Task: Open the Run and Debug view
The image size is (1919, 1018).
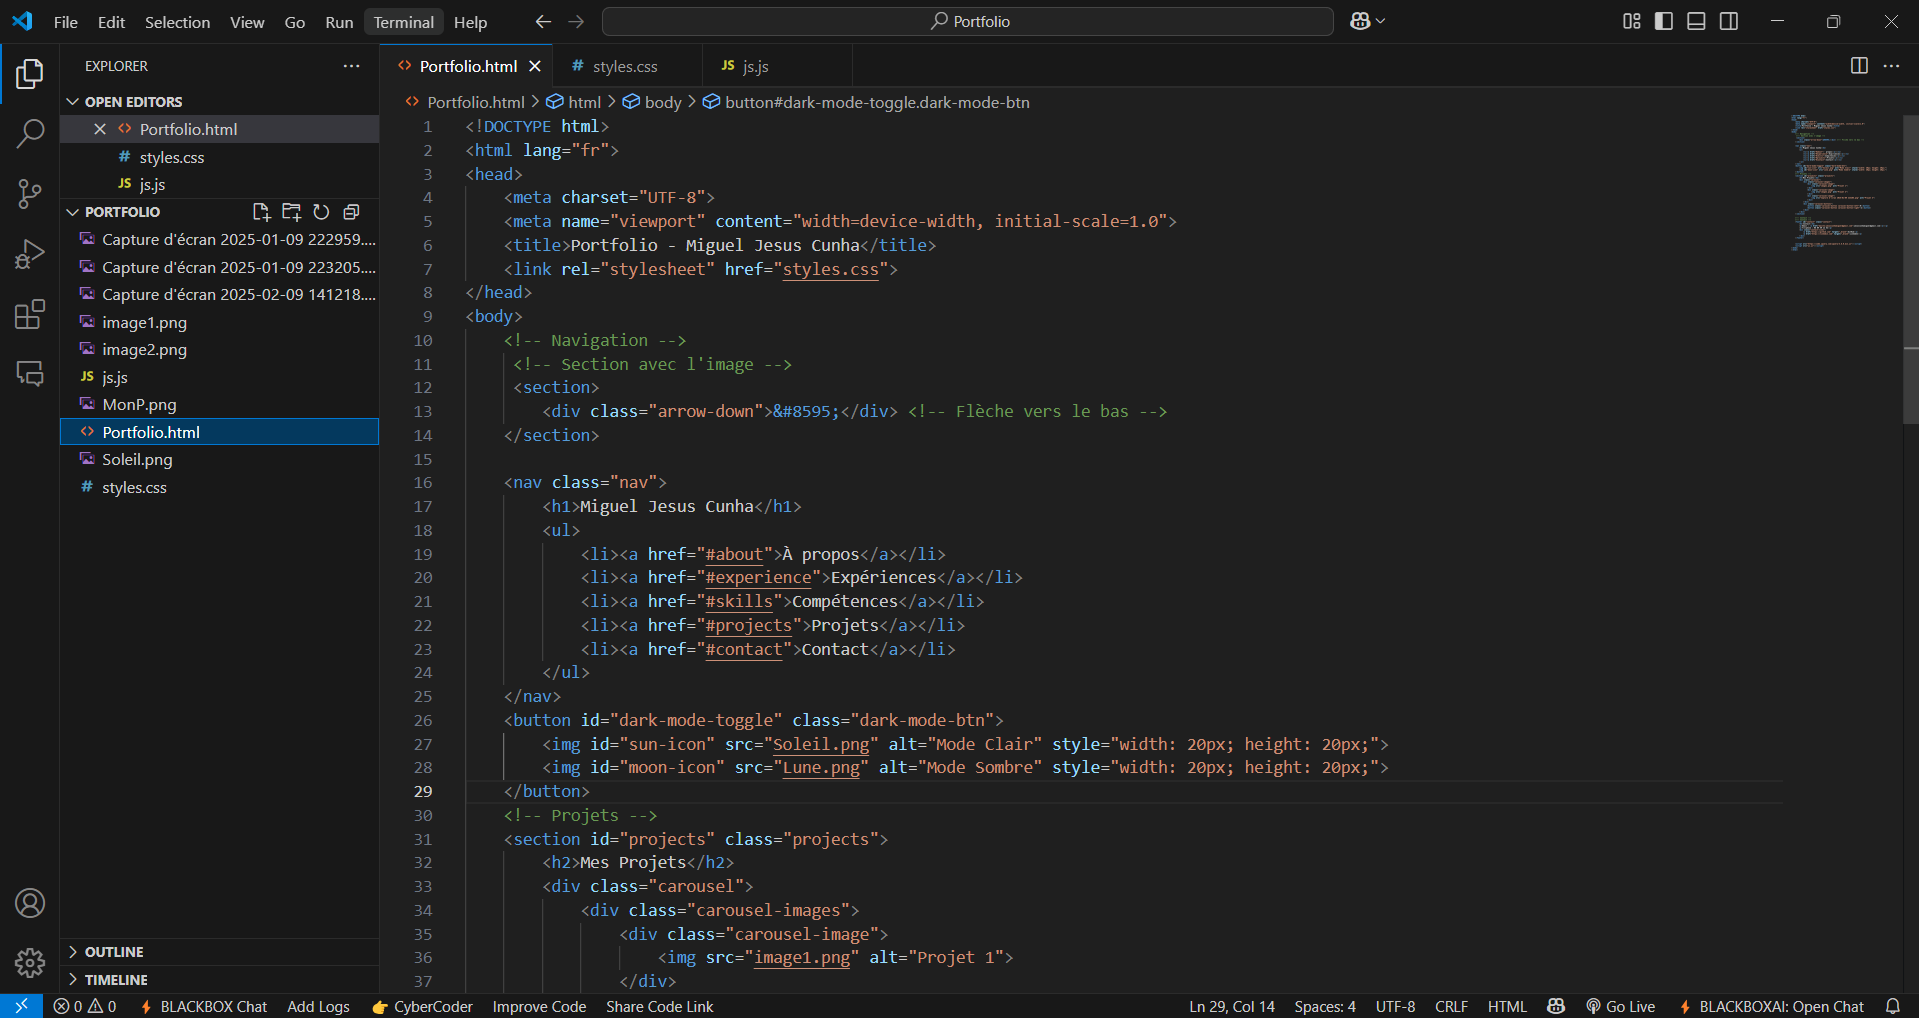Action: pos(30,254)
